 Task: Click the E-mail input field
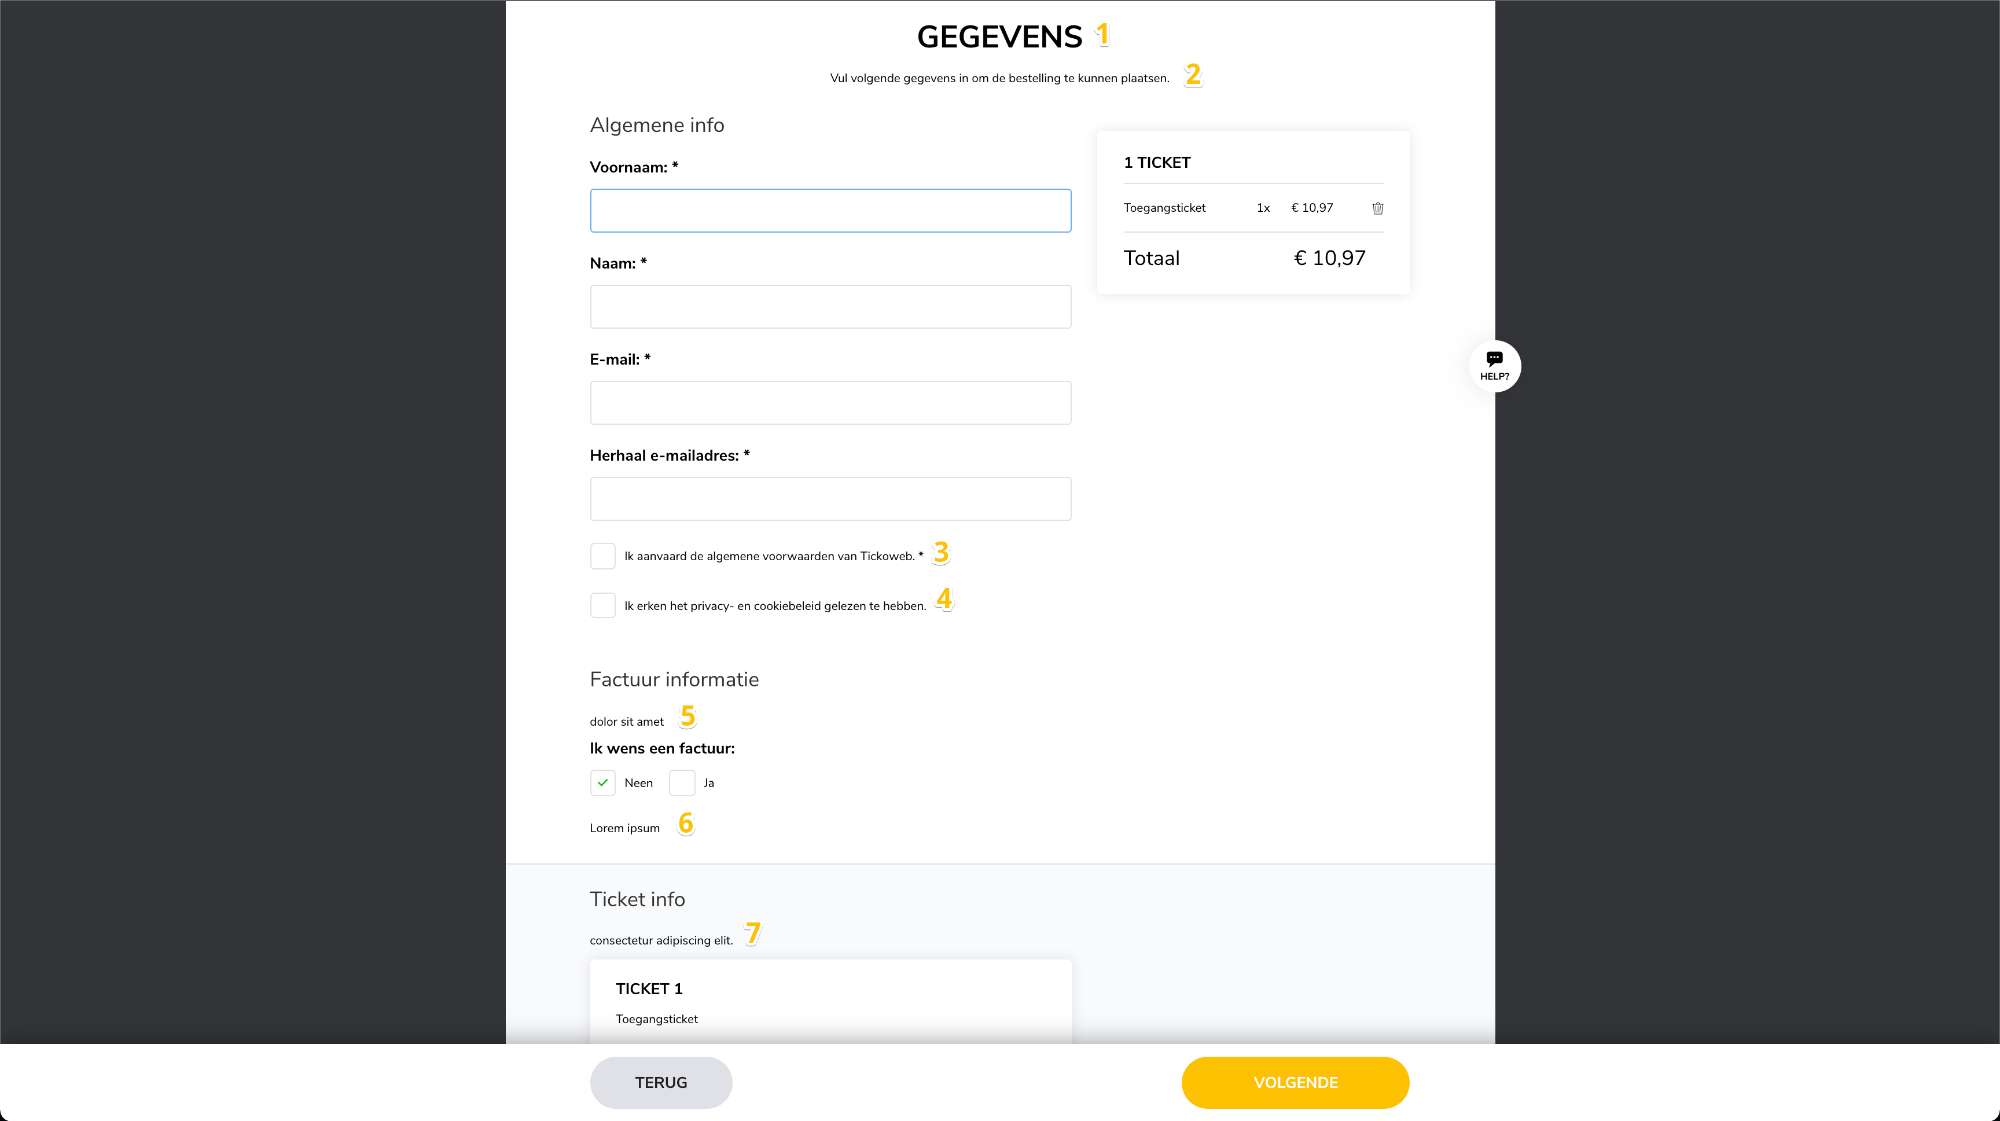[x=830, y=403]
